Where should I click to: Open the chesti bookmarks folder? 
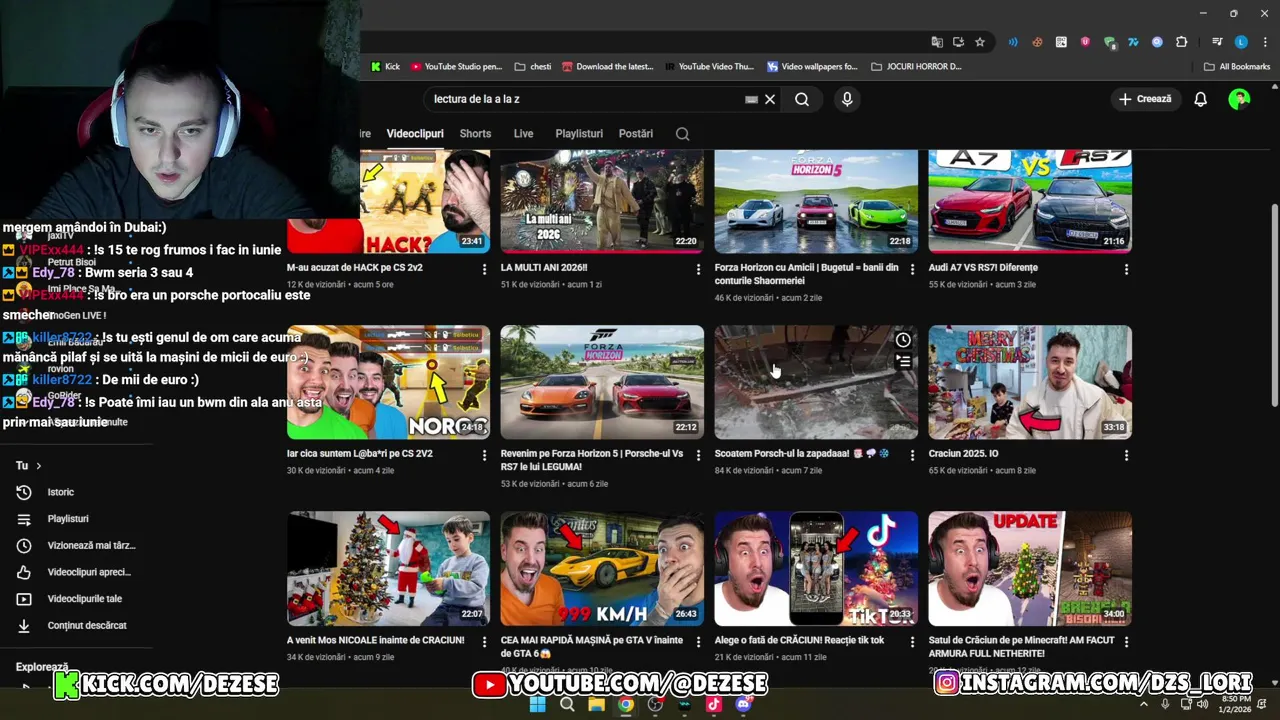coord(533,67)
